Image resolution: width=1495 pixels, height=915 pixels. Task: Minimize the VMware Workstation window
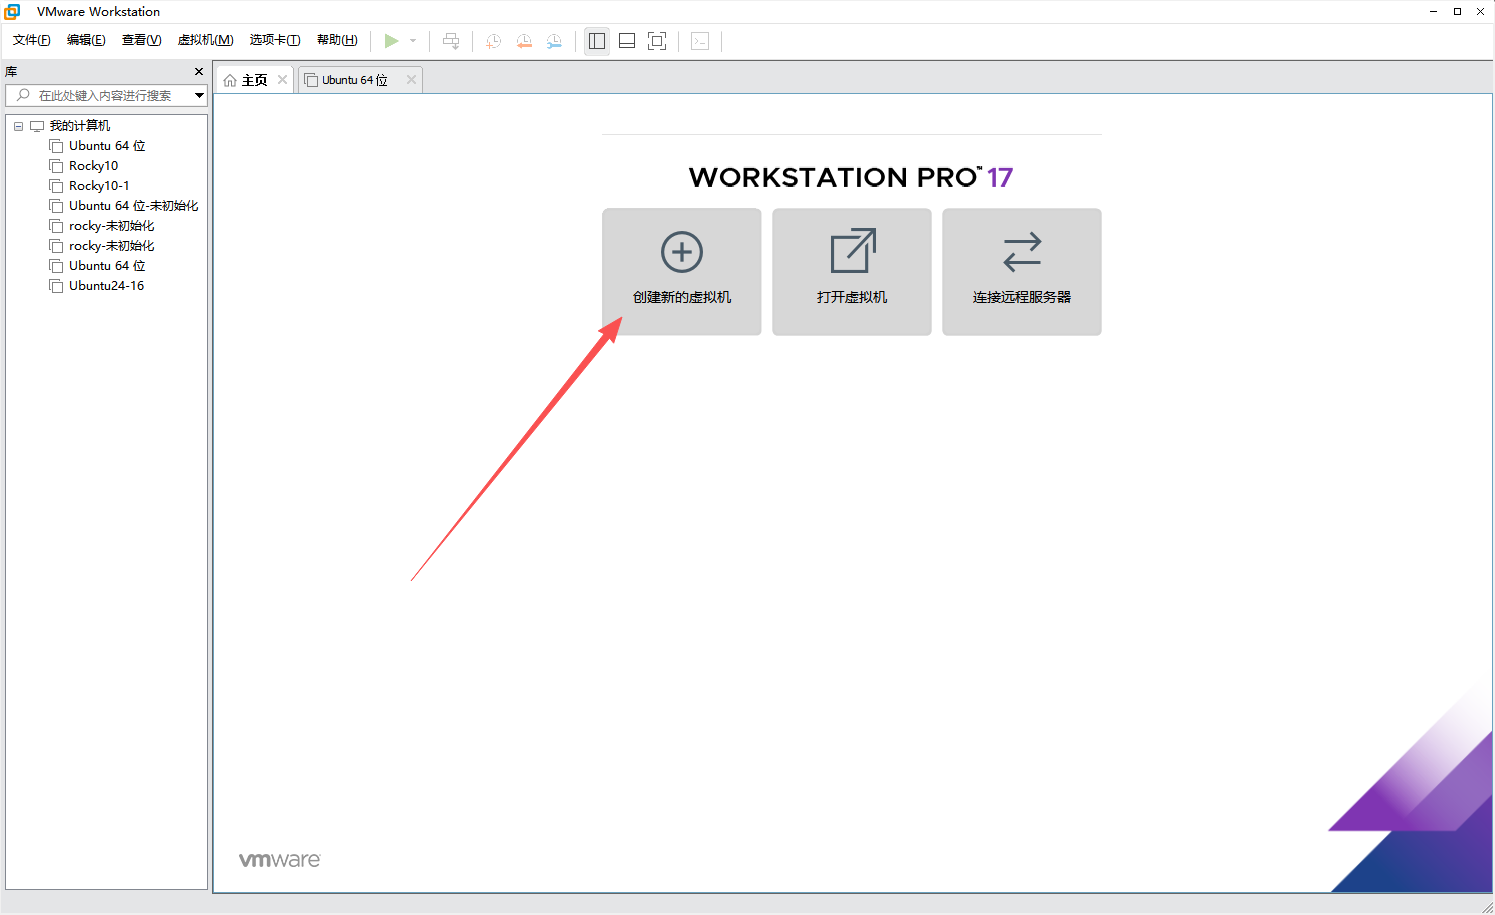coord(1433,12)
